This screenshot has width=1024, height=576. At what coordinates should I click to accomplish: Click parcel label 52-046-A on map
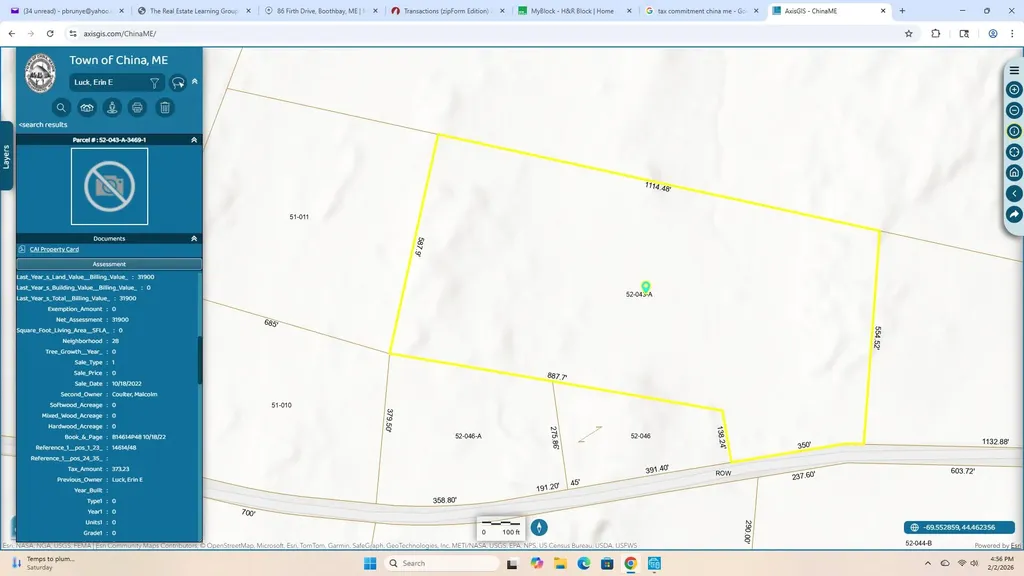[468, 436]
